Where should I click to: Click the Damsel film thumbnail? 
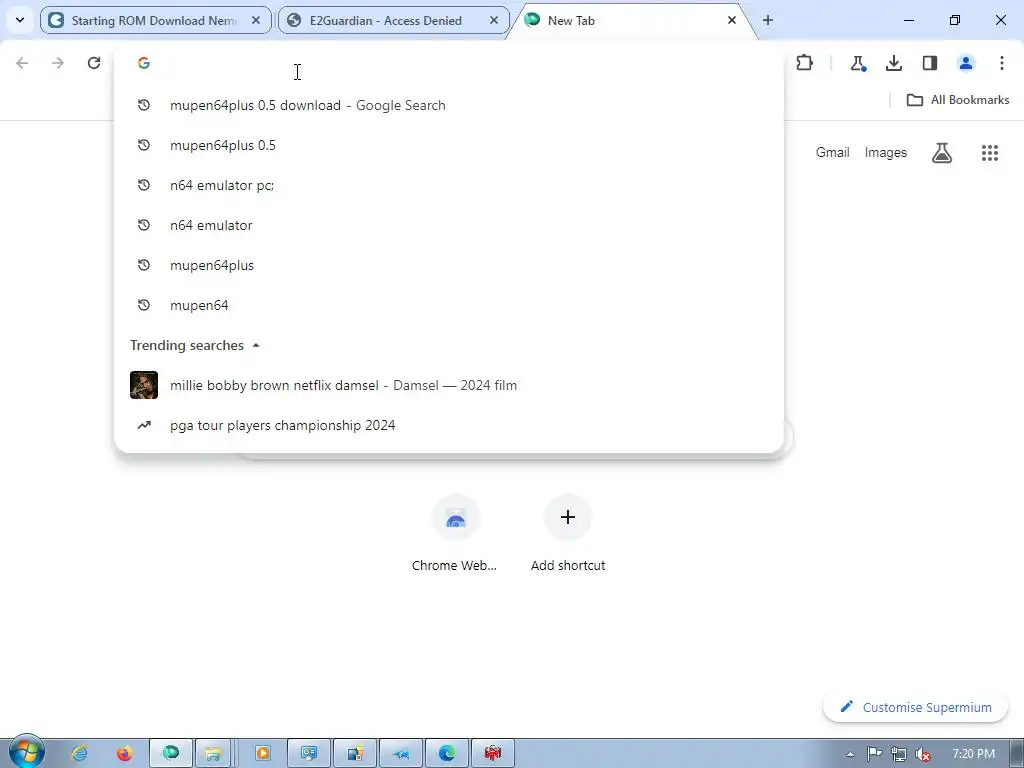coord(144,385)
